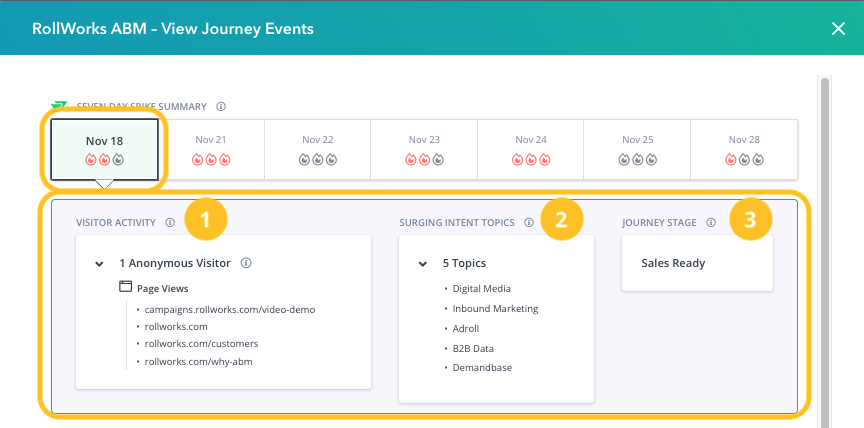Image resolution: width=864 pixels, height=428 pixels.
Task: Click the Nov 24 flame intensity icons
Action: pos(531,160)
